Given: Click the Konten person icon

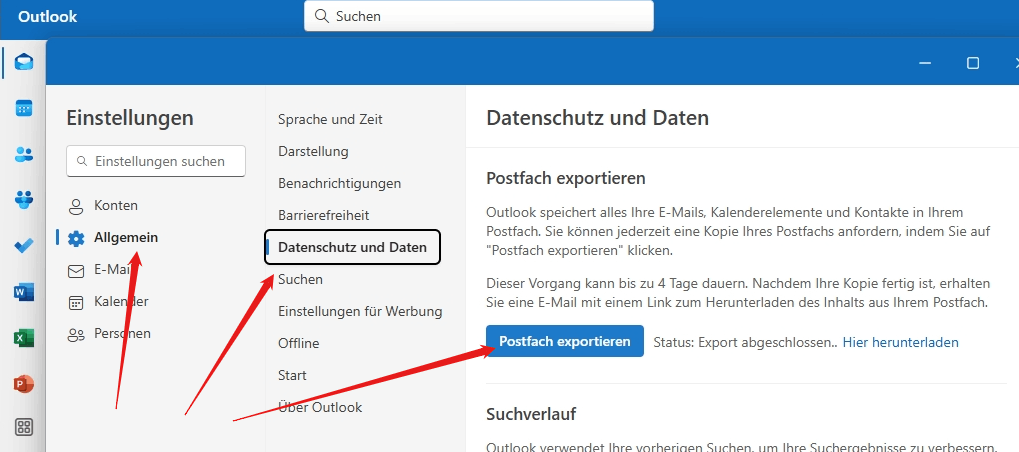Looking at the screenshot, I should tap(76, 207).
